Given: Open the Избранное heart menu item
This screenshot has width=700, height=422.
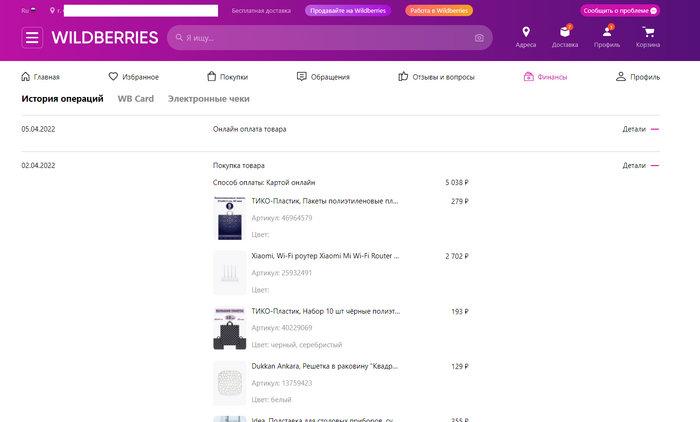Looking at the screenshot, I should pos(133,77).
